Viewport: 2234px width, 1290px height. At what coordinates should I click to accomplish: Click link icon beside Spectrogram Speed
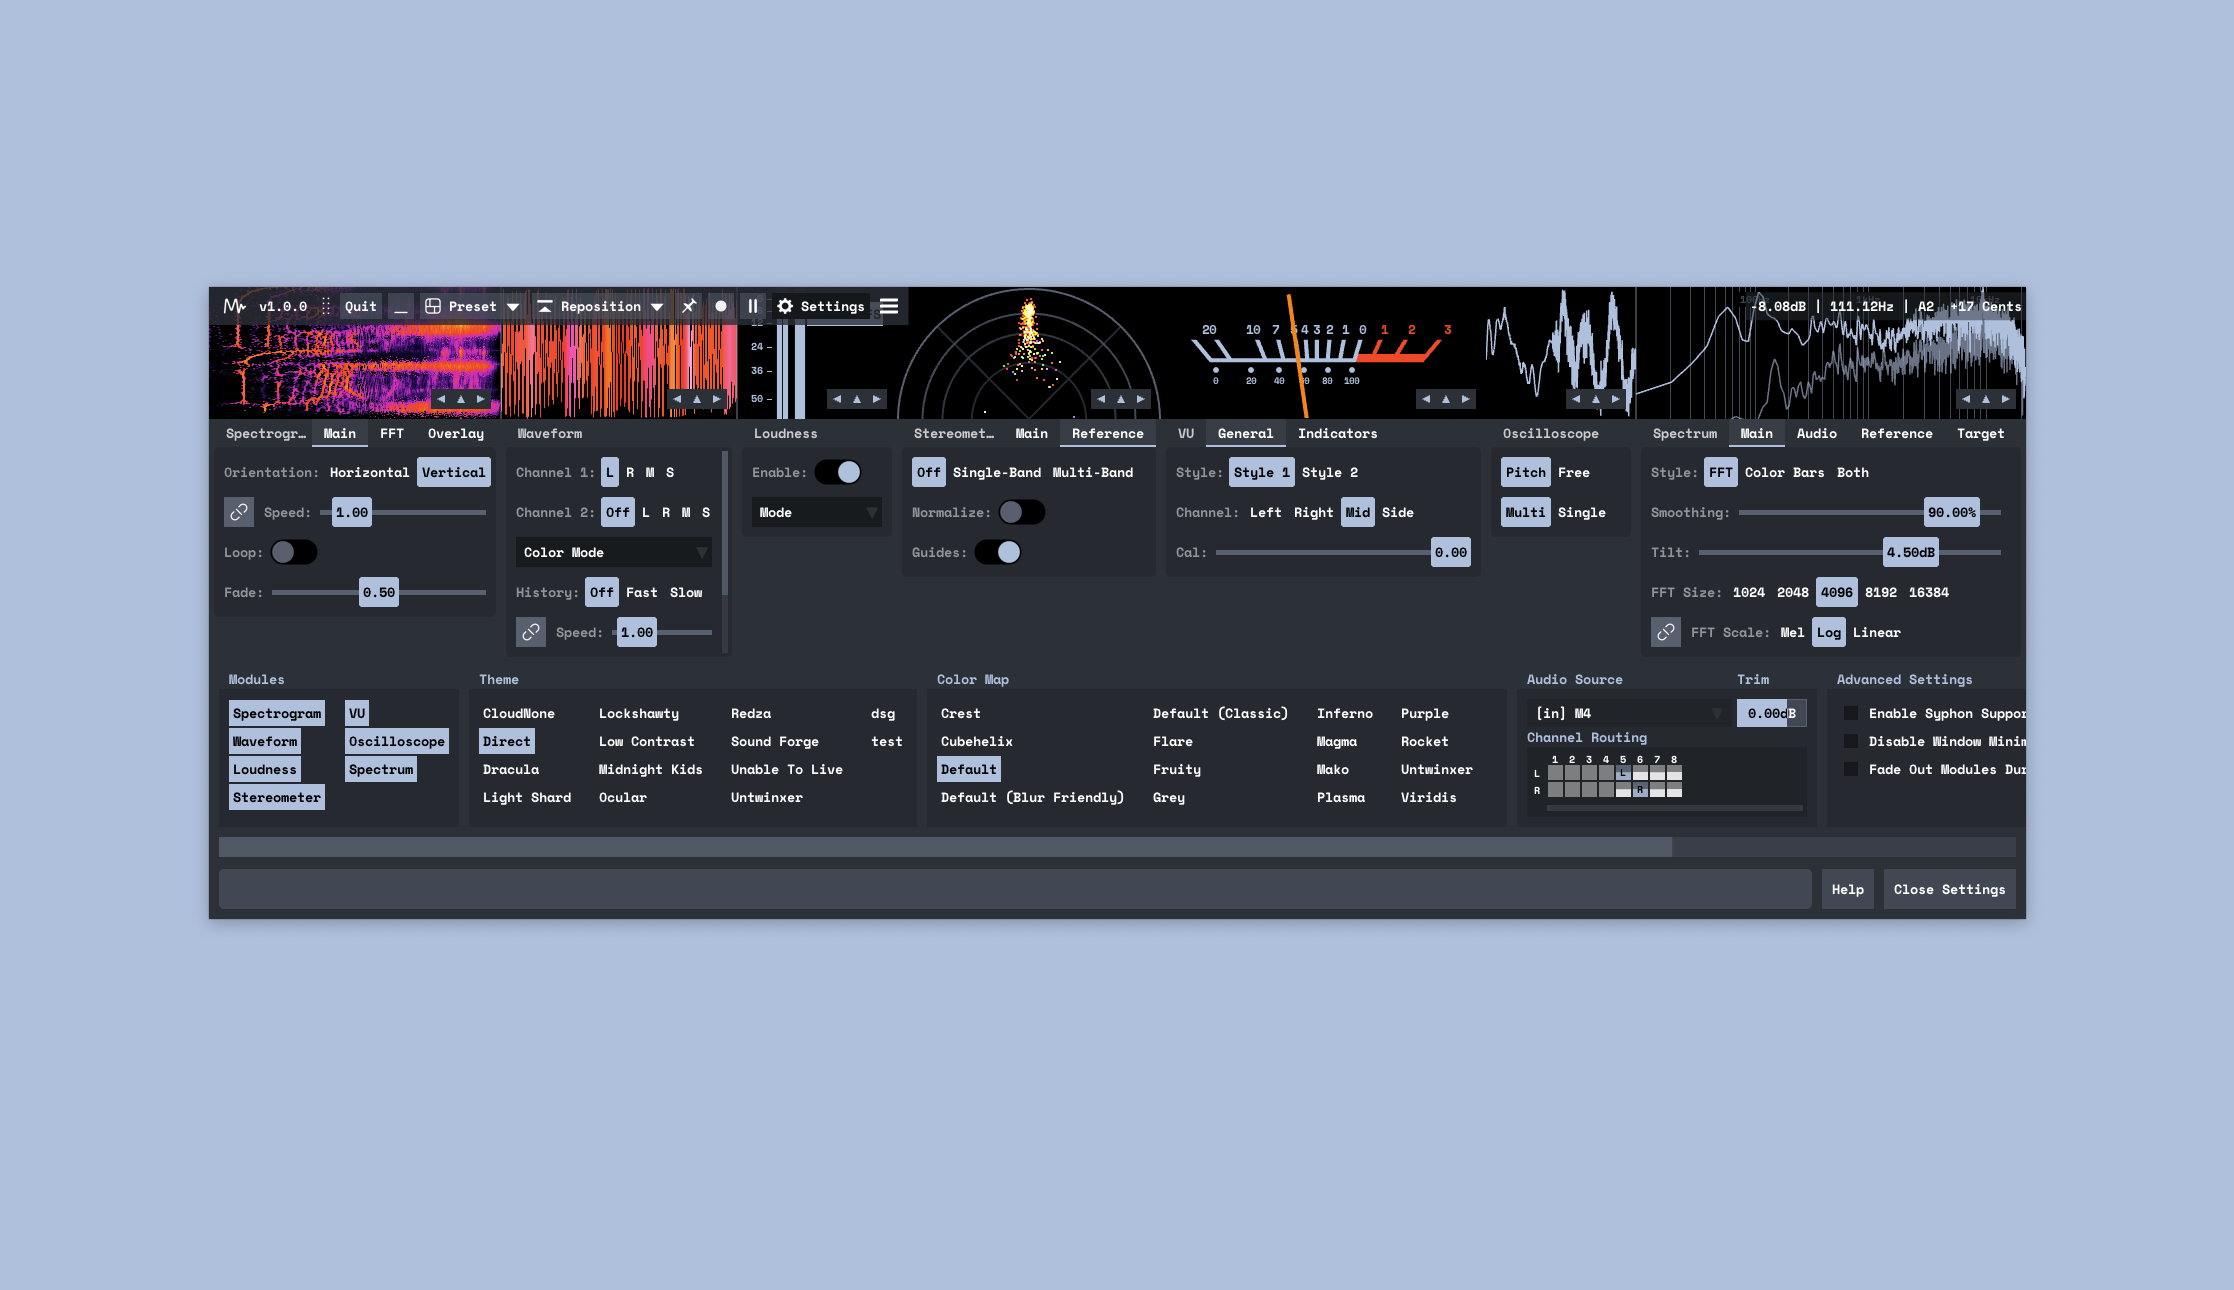click(239, 512)
